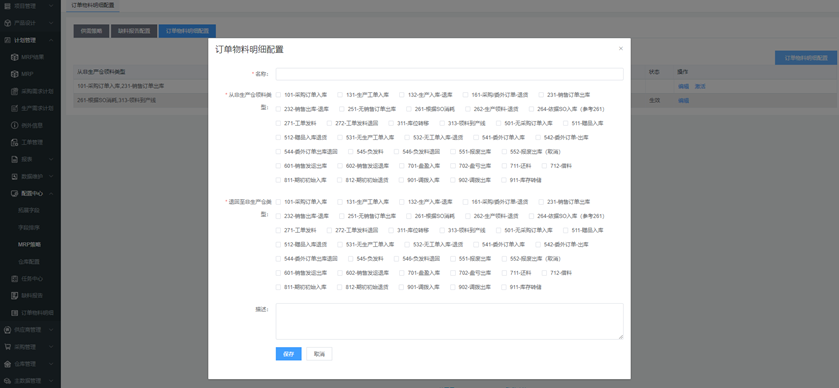Click the 主数据管理 sidebar icon

coord(7,381)
